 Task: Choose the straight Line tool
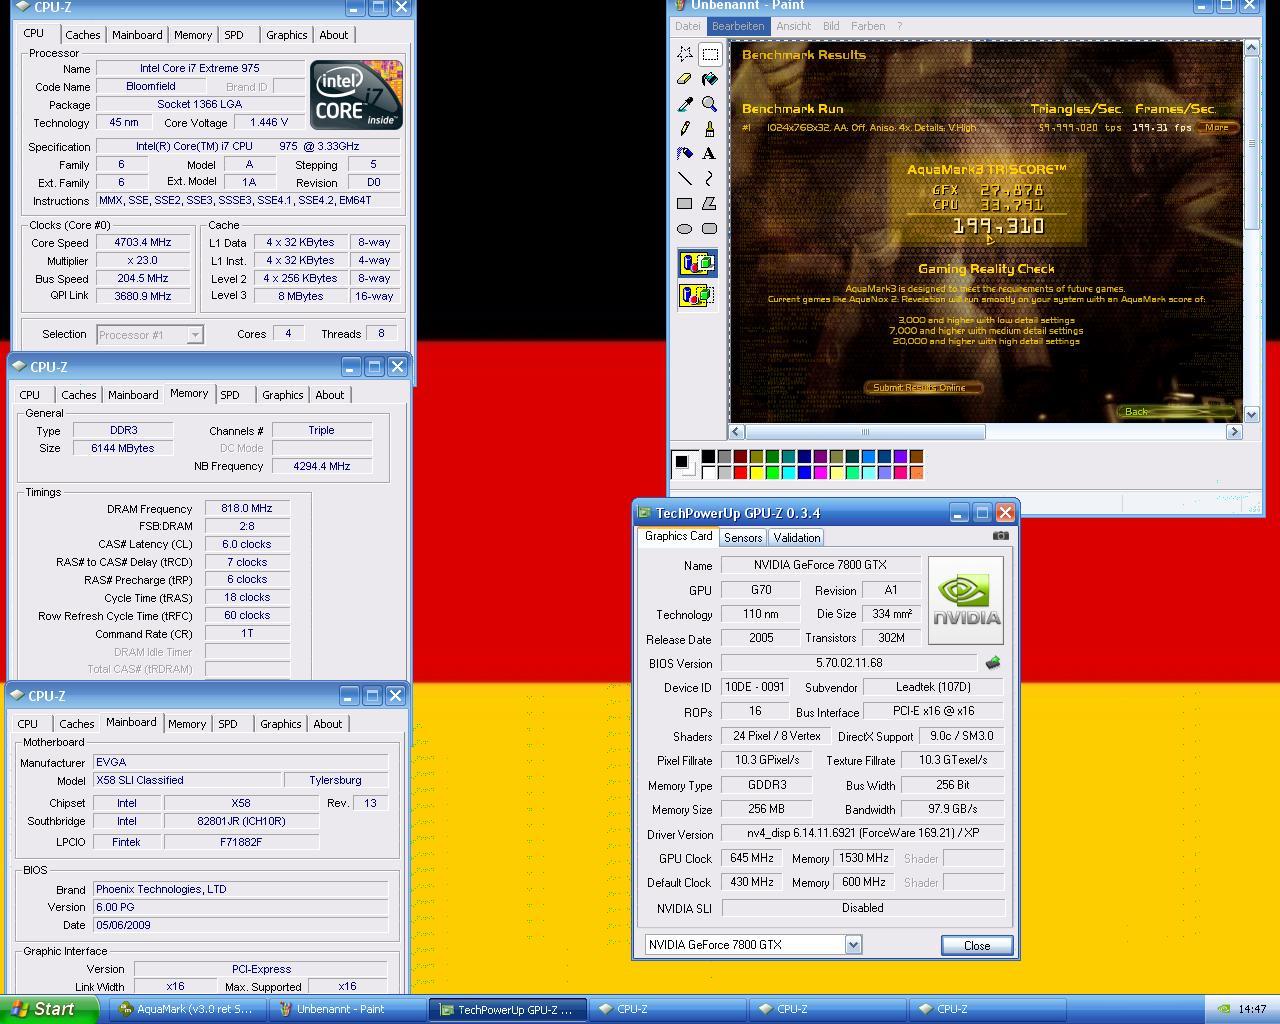coord(685,179)
